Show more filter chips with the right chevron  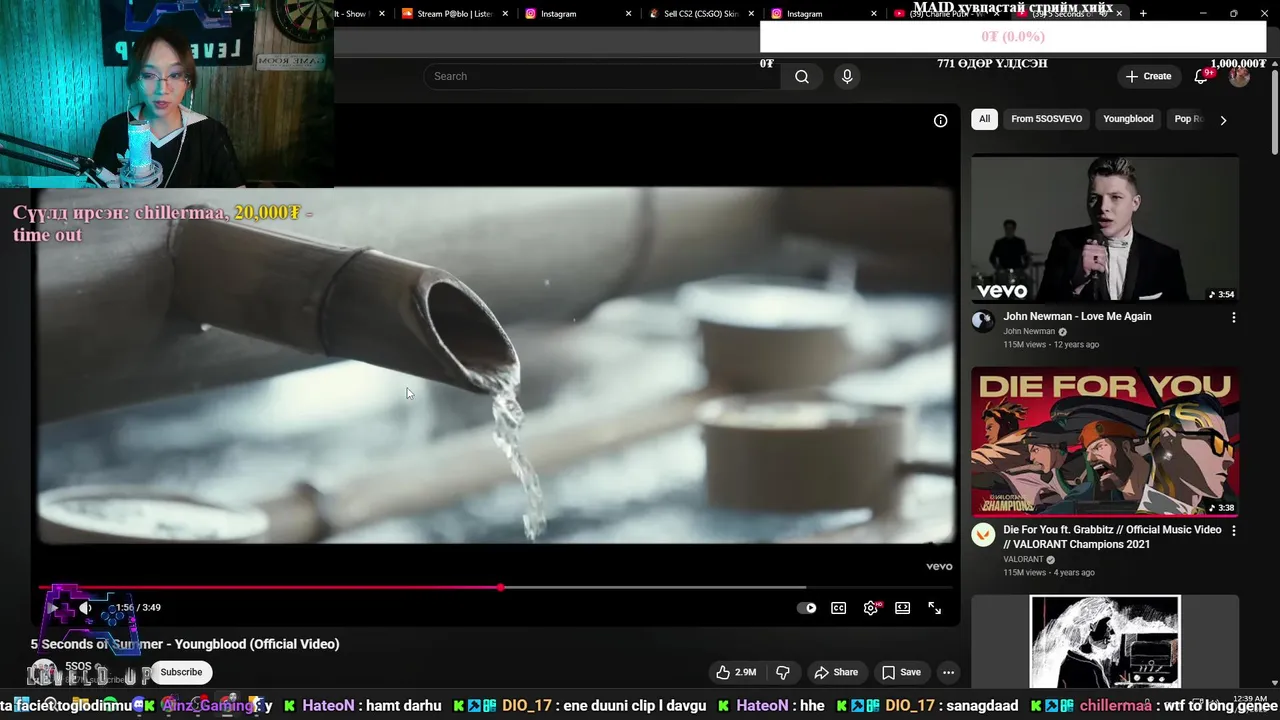pos(1223,120)
